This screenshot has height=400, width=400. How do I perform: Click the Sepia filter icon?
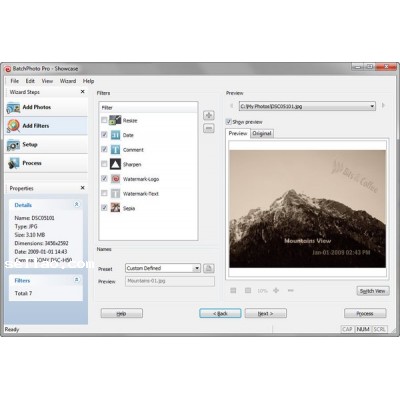[115, 208]
